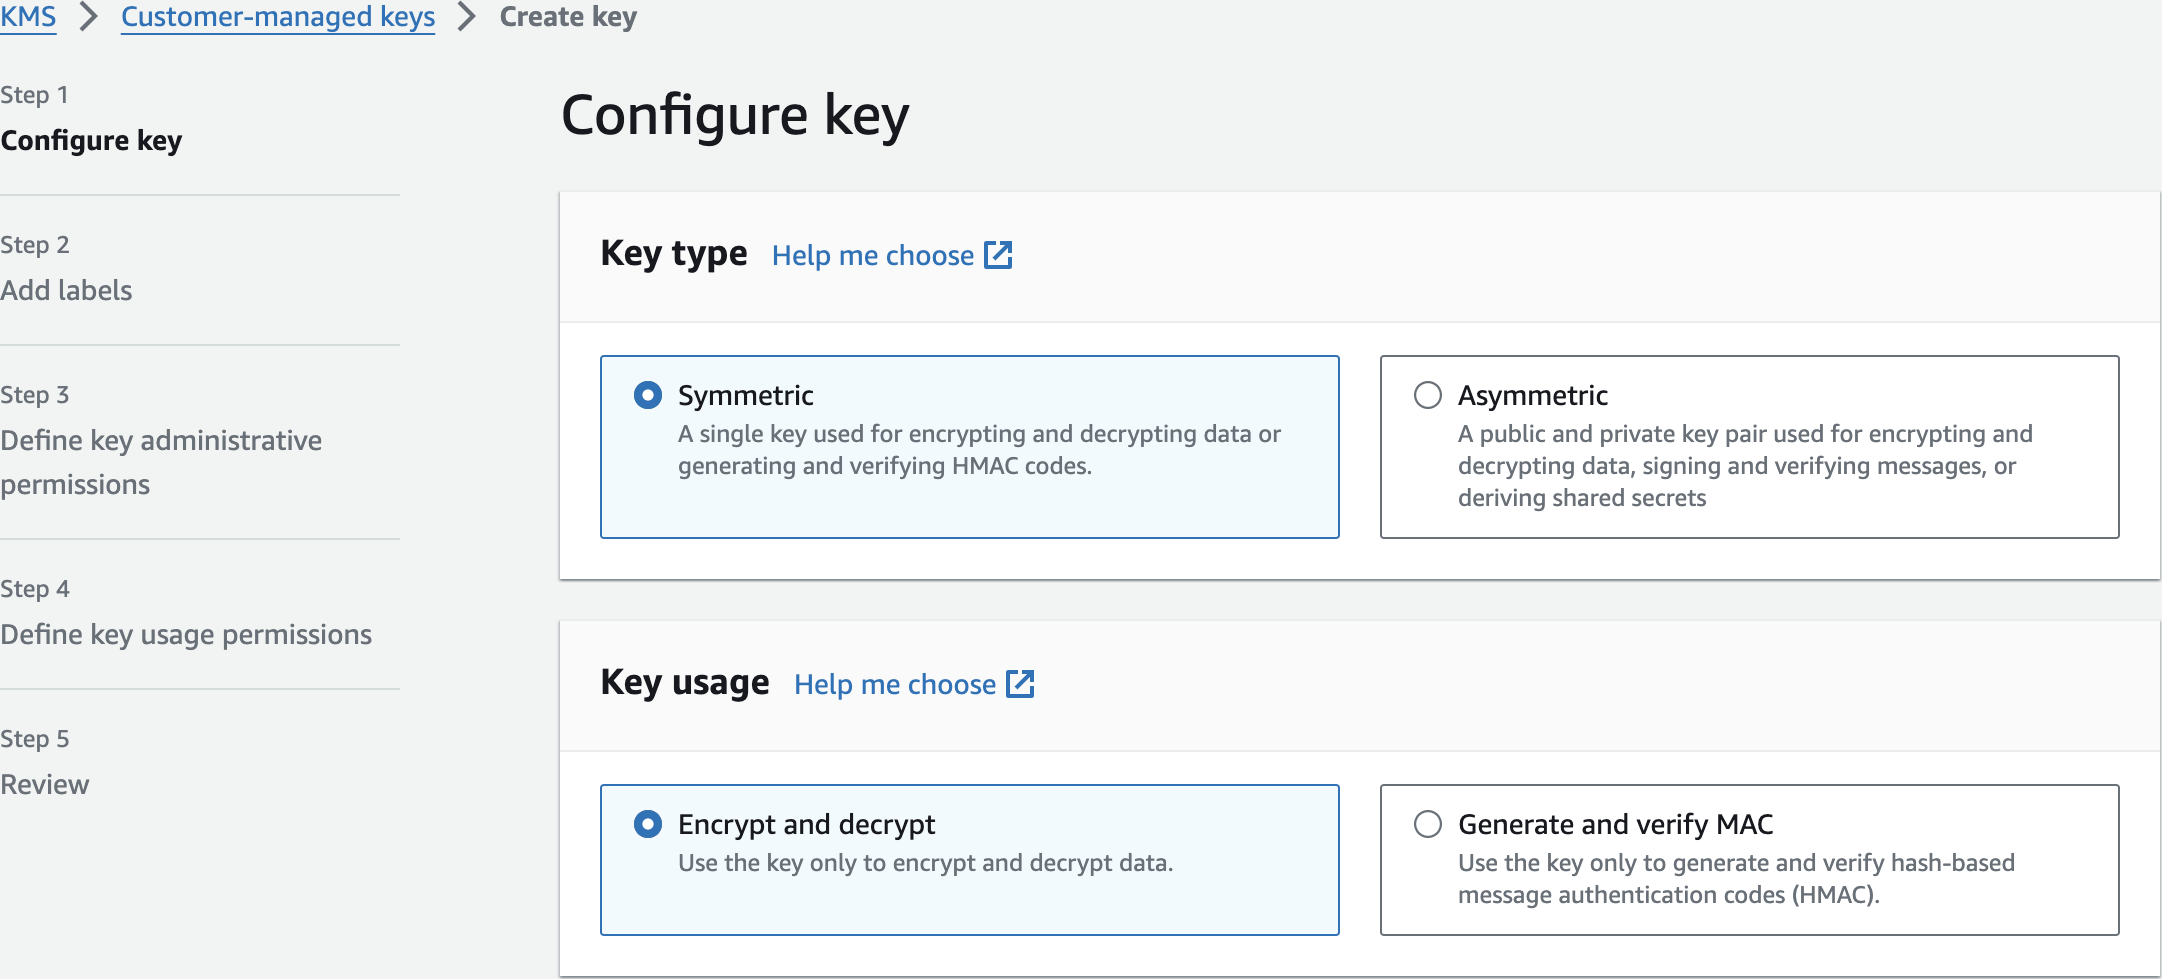Click external link icon beside Key type help
Image resolution: width=2162 pixels, height=979 pixels.
click(998, 255)
